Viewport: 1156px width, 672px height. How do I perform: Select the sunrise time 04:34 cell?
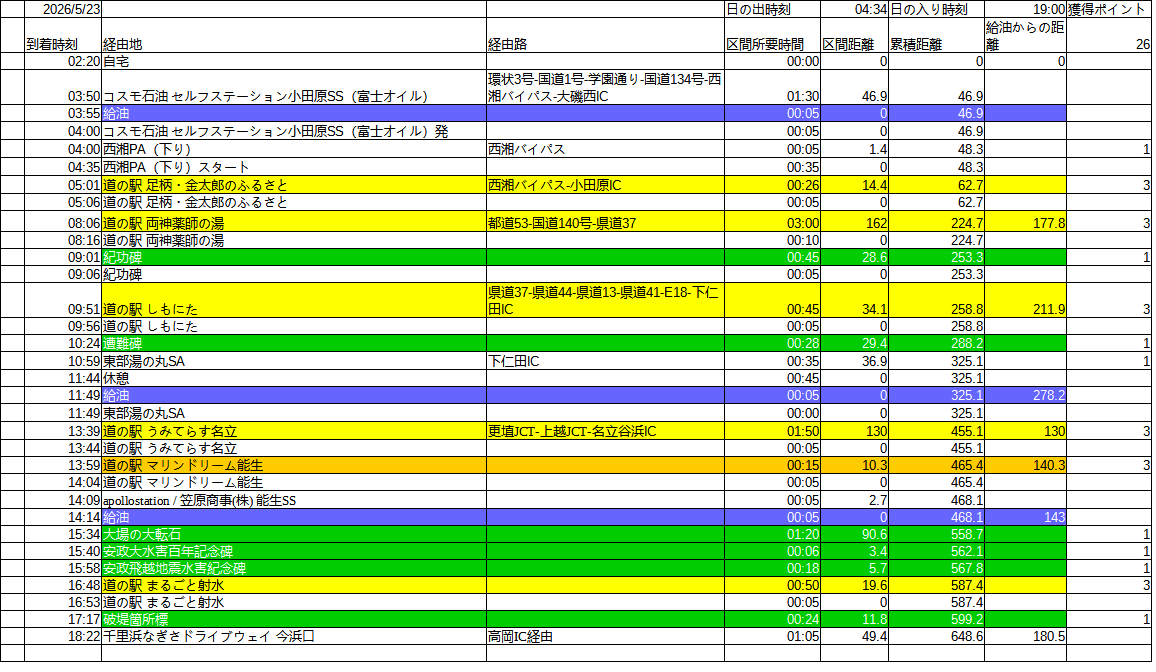854,9
